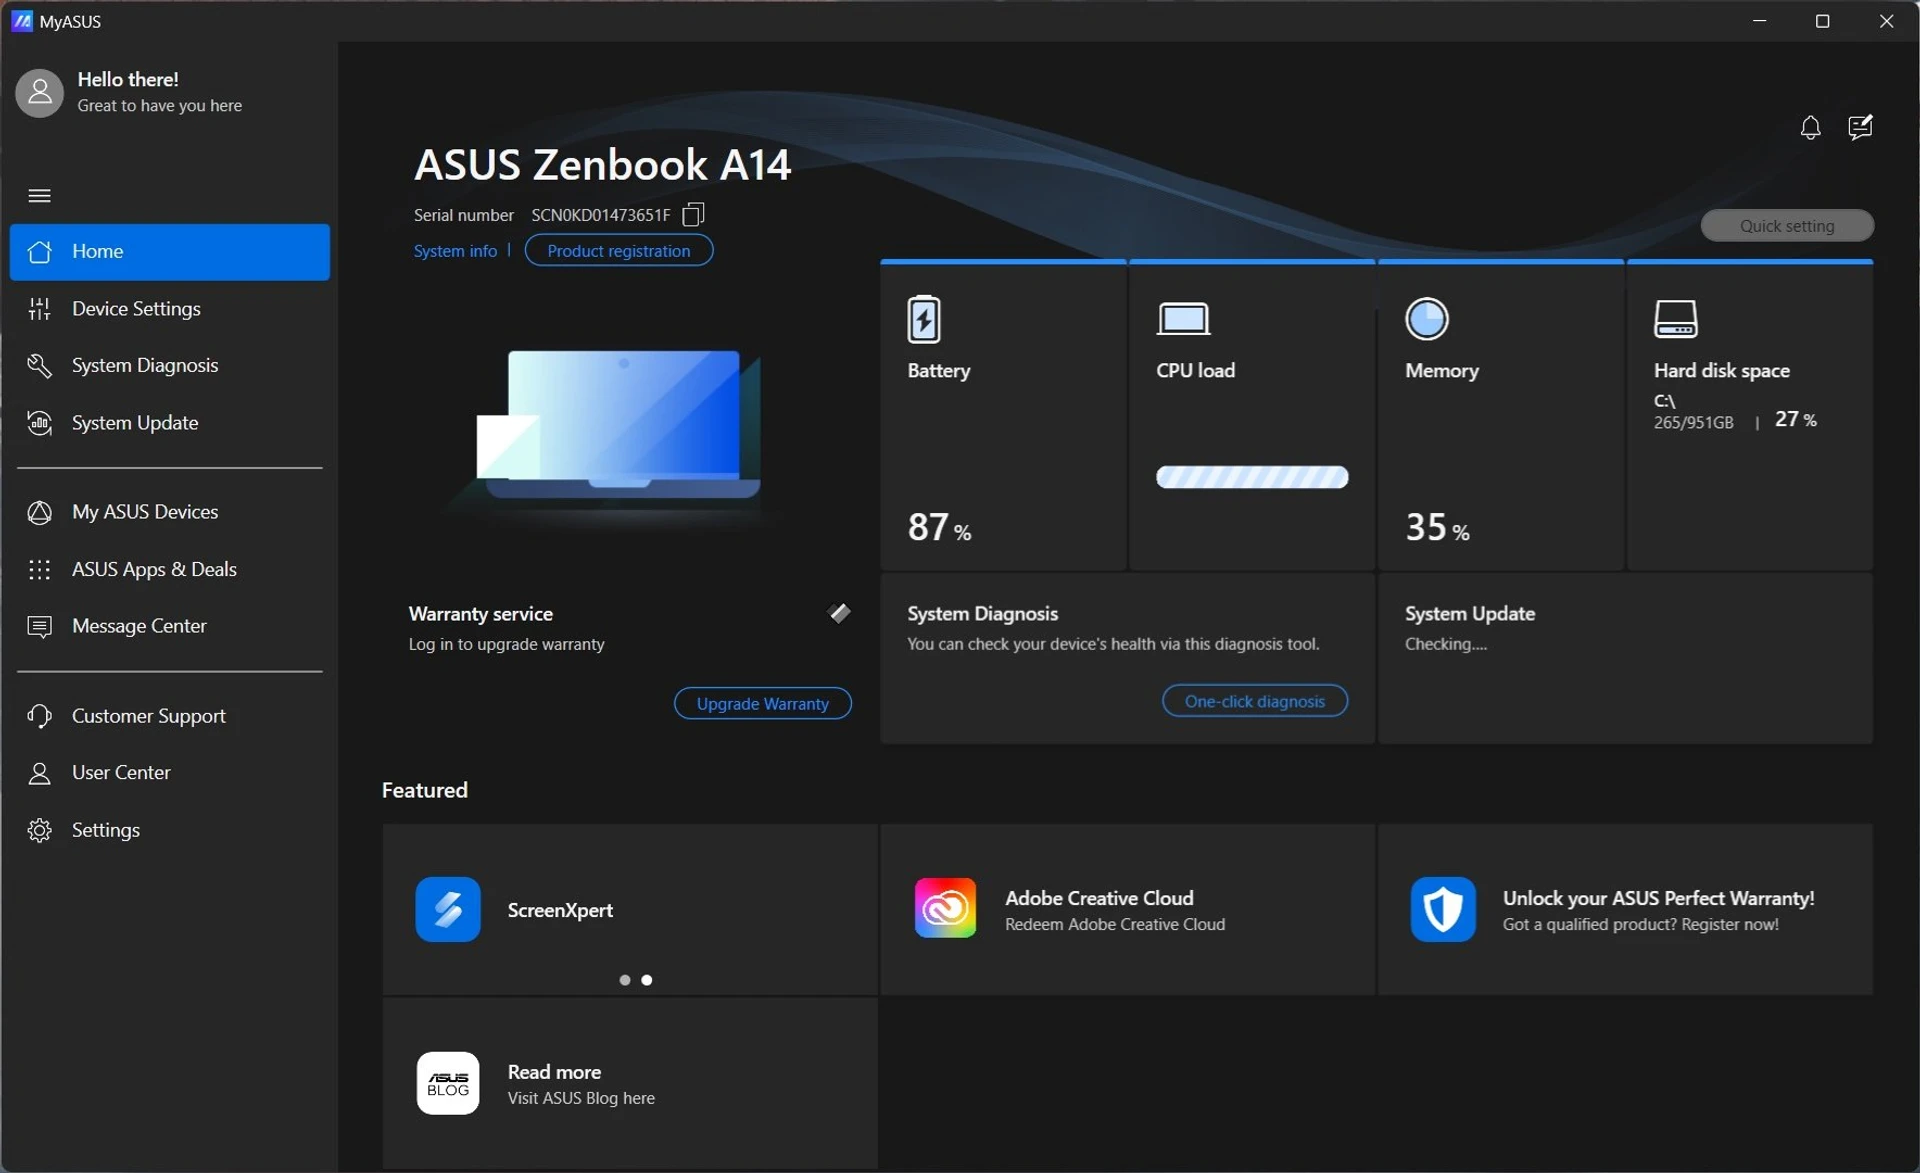Open System Diagnosis in the sidebar
The width and height of the screenshot is (1920, 1173).
[170, 366]
